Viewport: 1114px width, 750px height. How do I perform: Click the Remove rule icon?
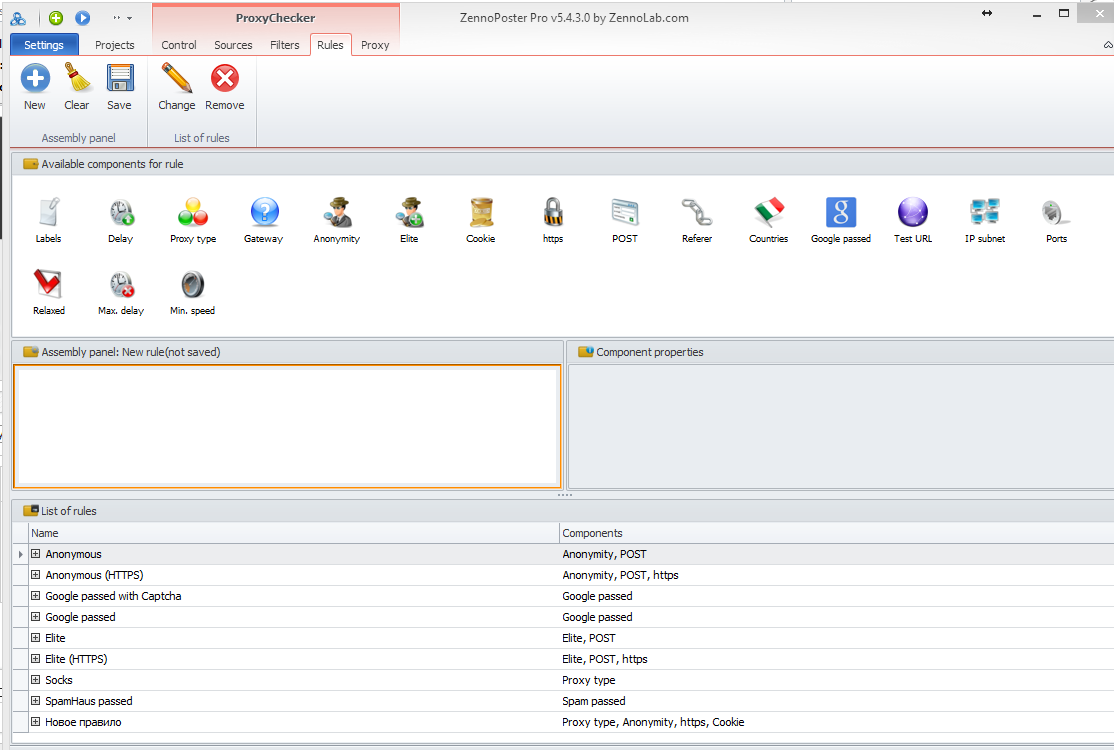(225, 87)
